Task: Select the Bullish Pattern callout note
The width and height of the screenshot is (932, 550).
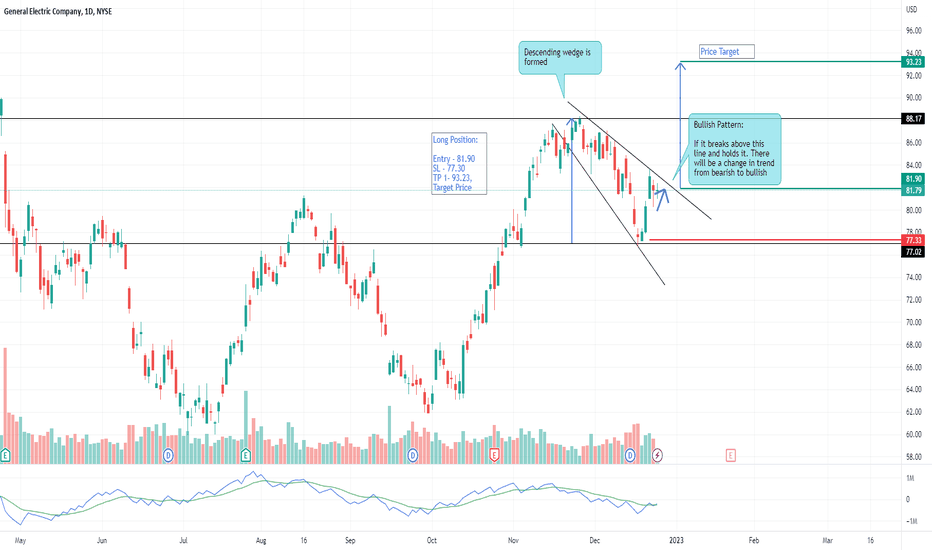Action: click(735, 149)
